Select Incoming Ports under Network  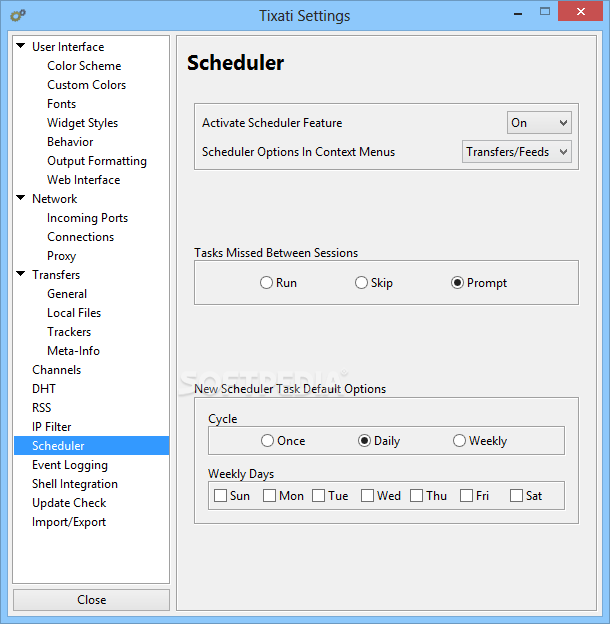88,218
